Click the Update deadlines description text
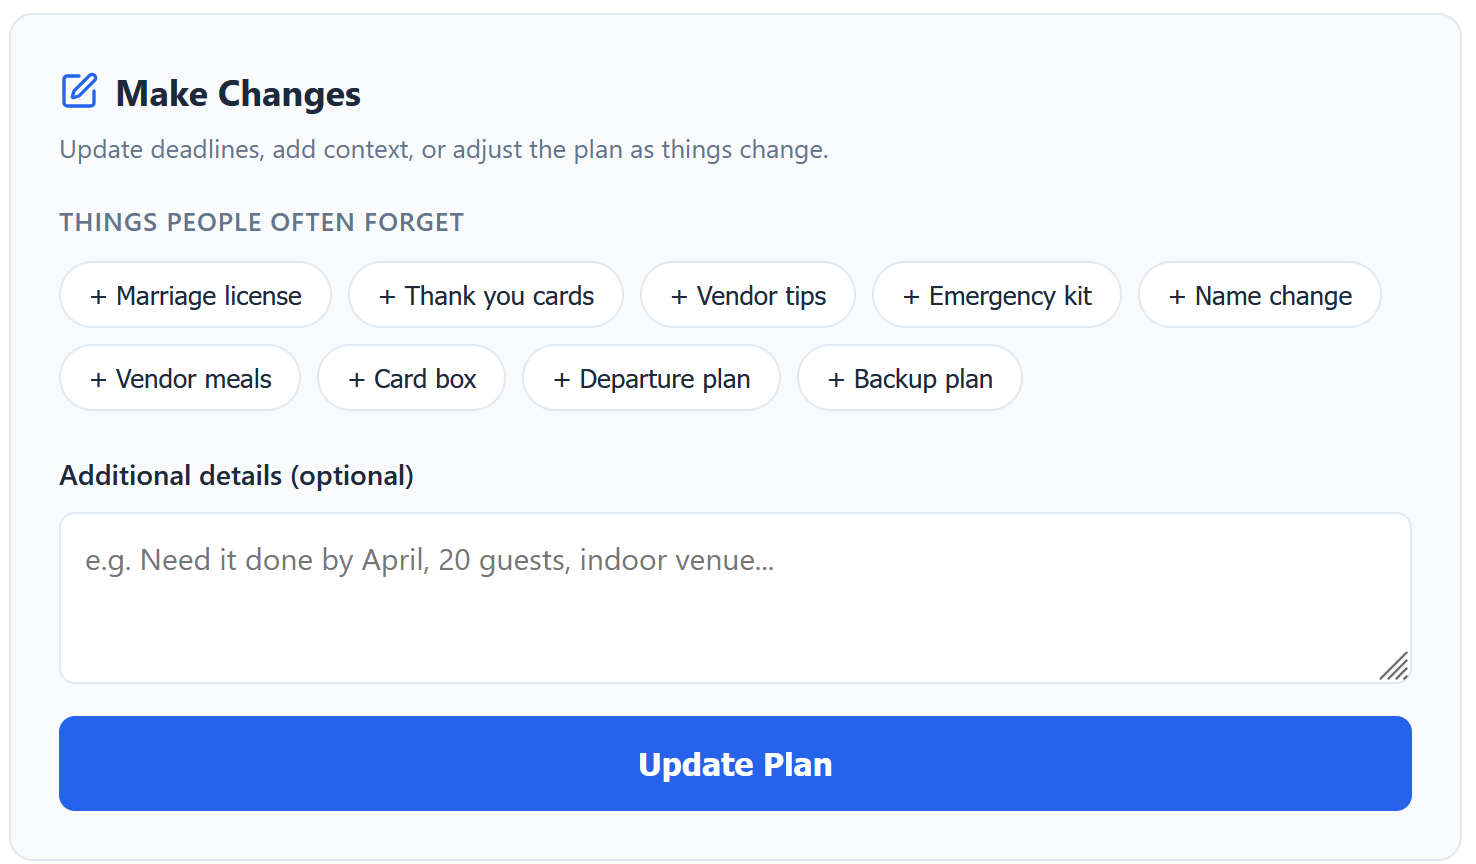This screenshot has width=1476, height=864. pos(444,150)
